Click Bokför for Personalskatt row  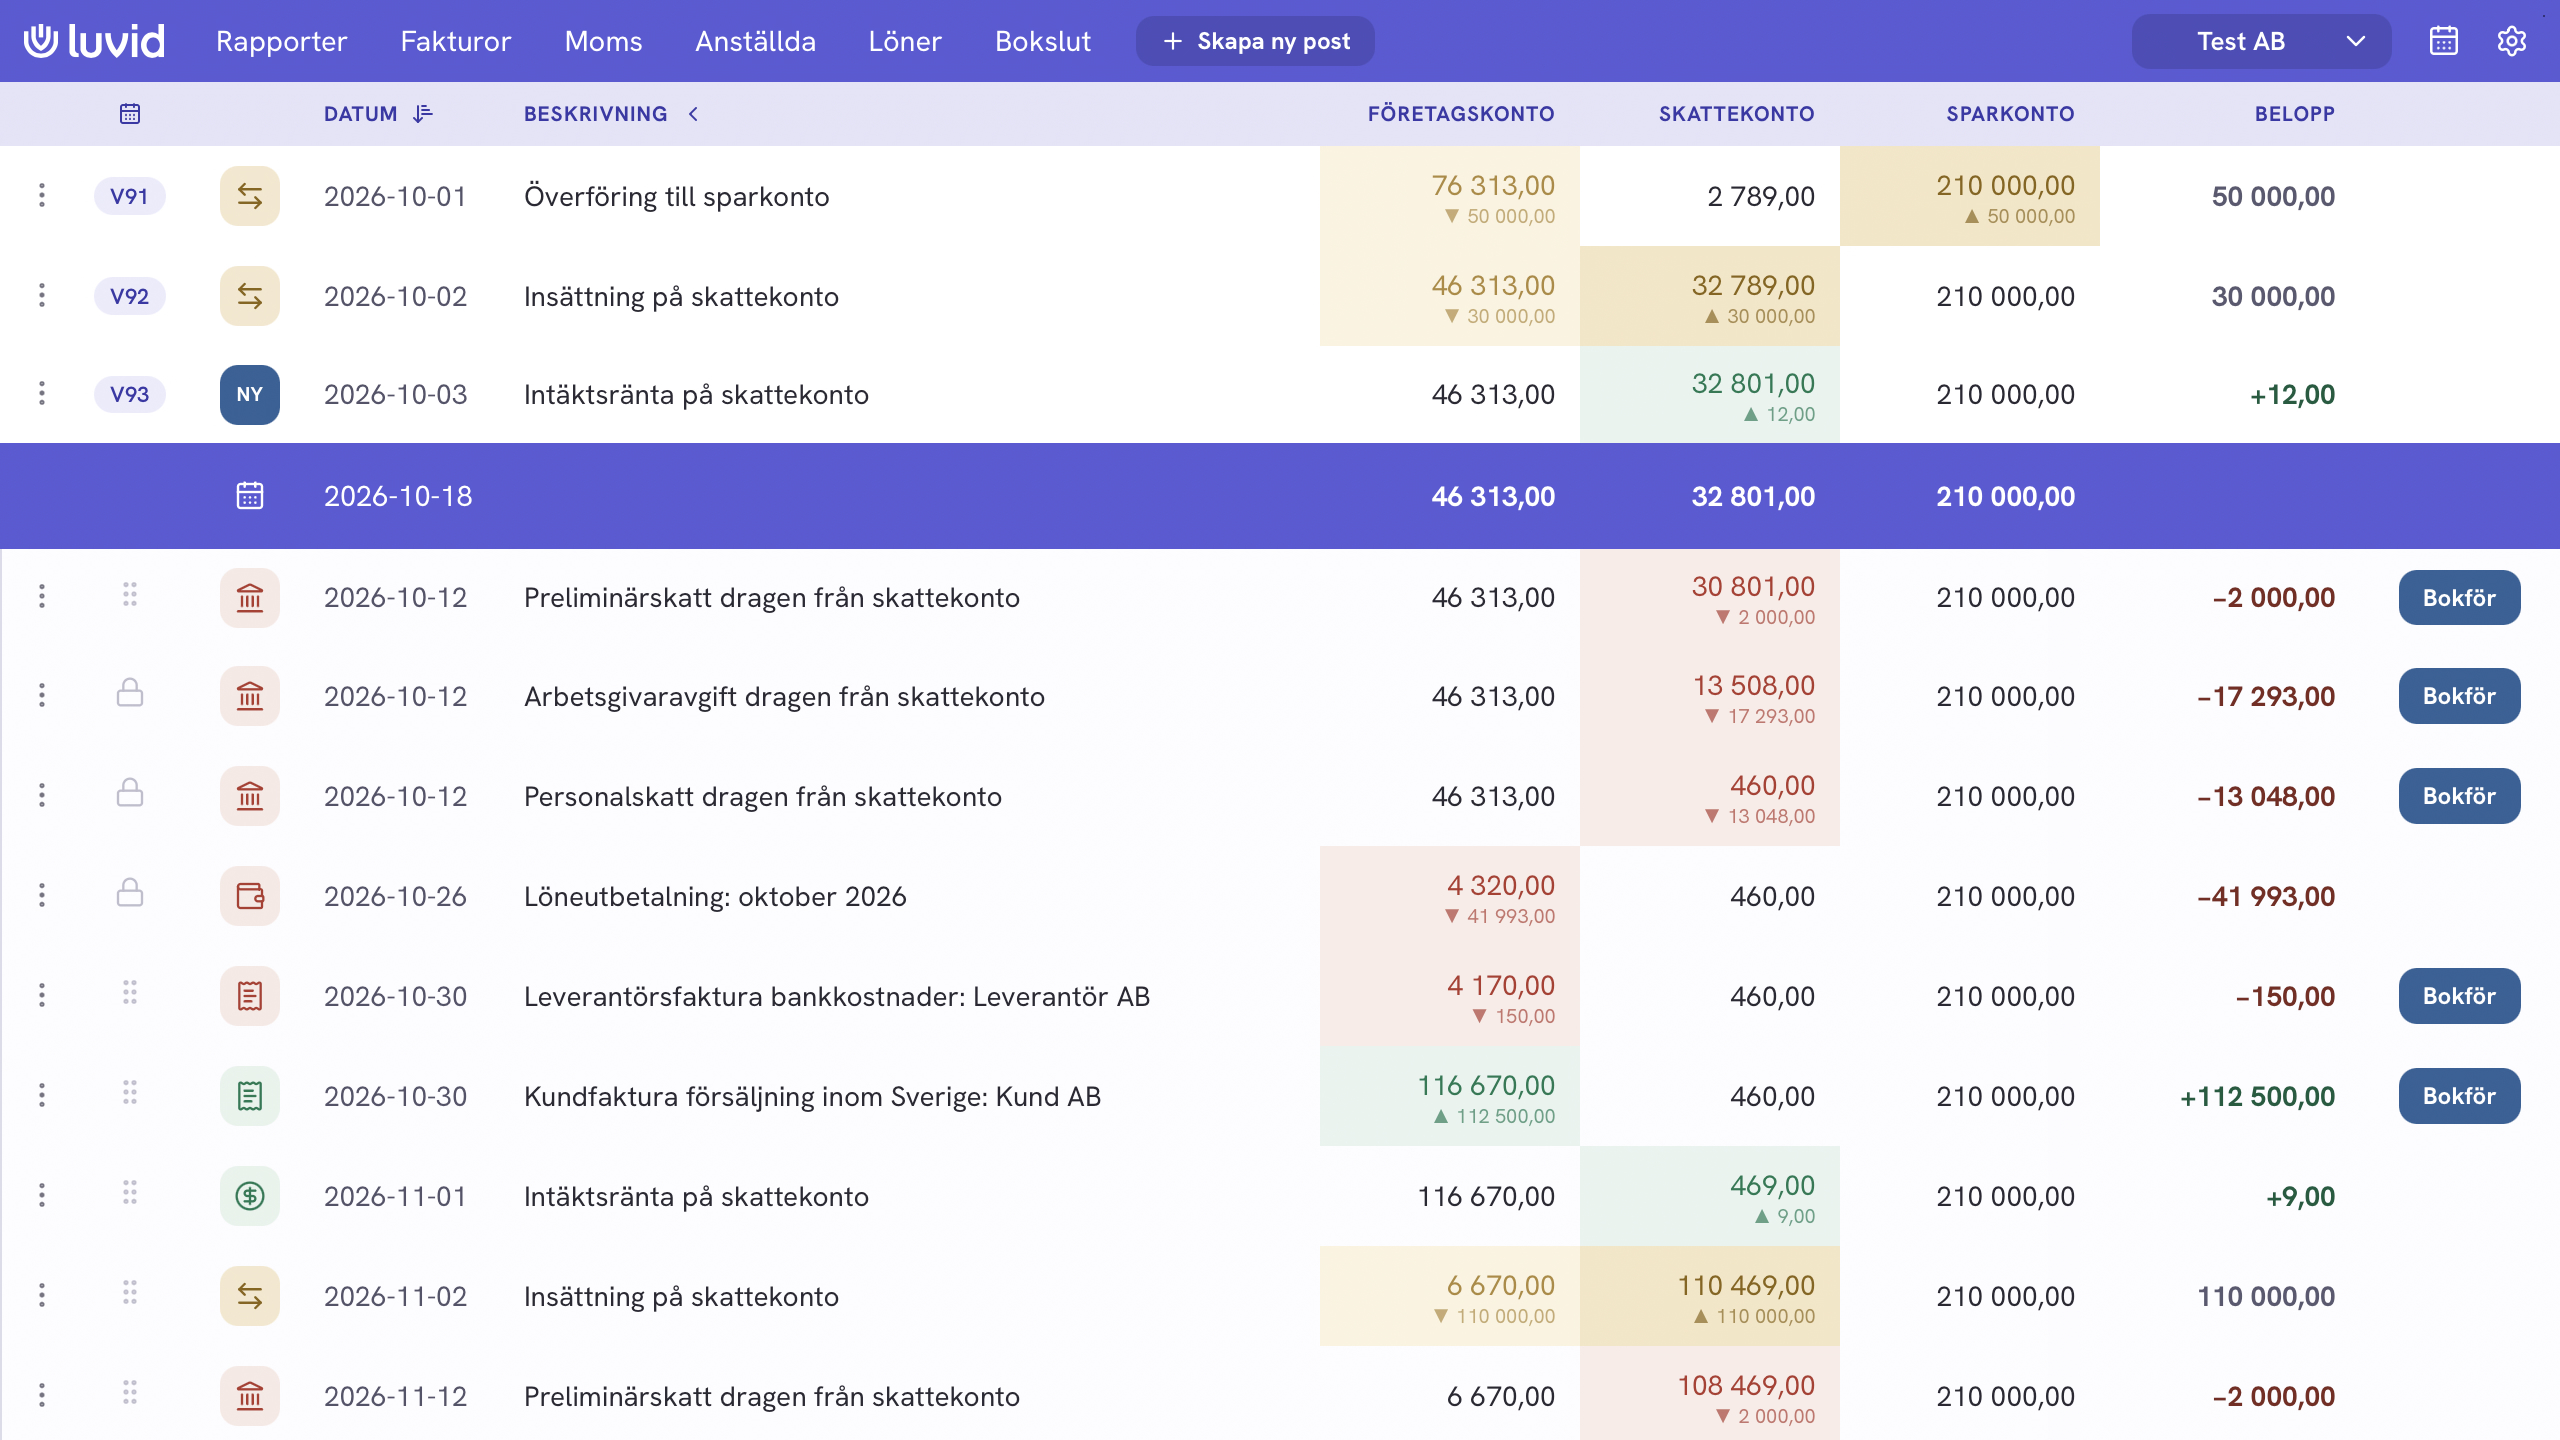2459,796
